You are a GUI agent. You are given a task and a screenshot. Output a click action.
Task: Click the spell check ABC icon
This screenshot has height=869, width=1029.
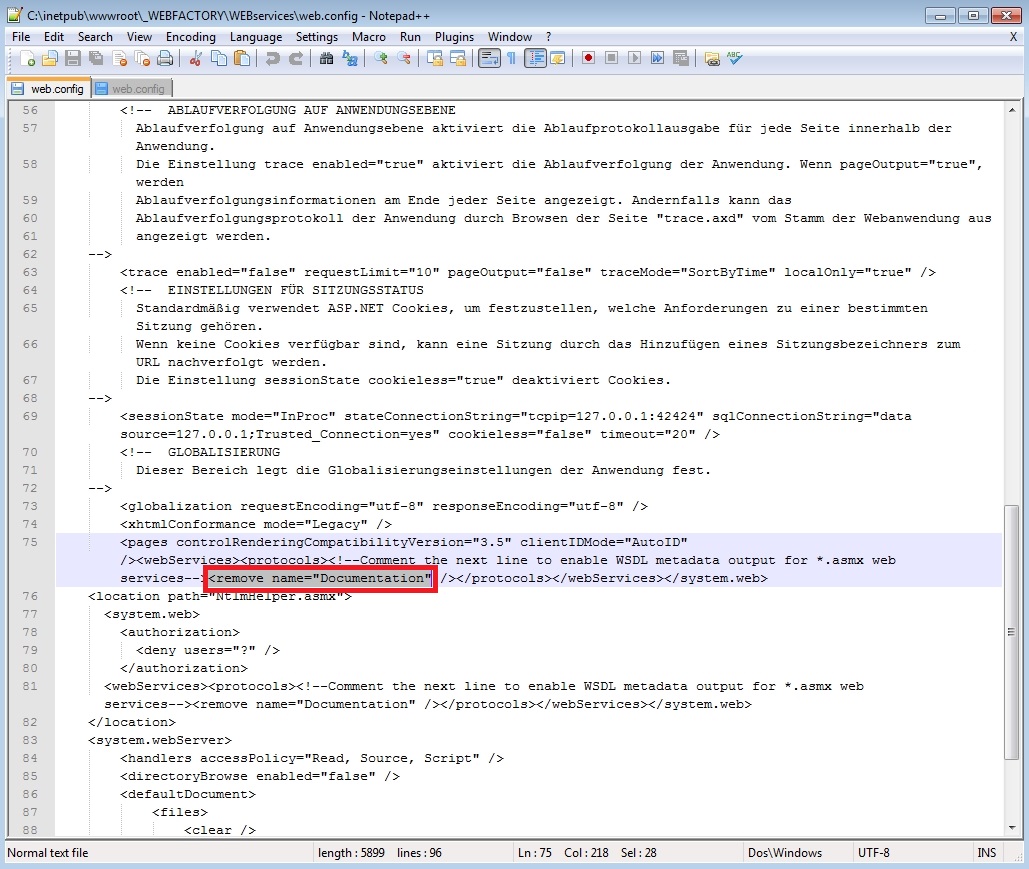[735, 59]
